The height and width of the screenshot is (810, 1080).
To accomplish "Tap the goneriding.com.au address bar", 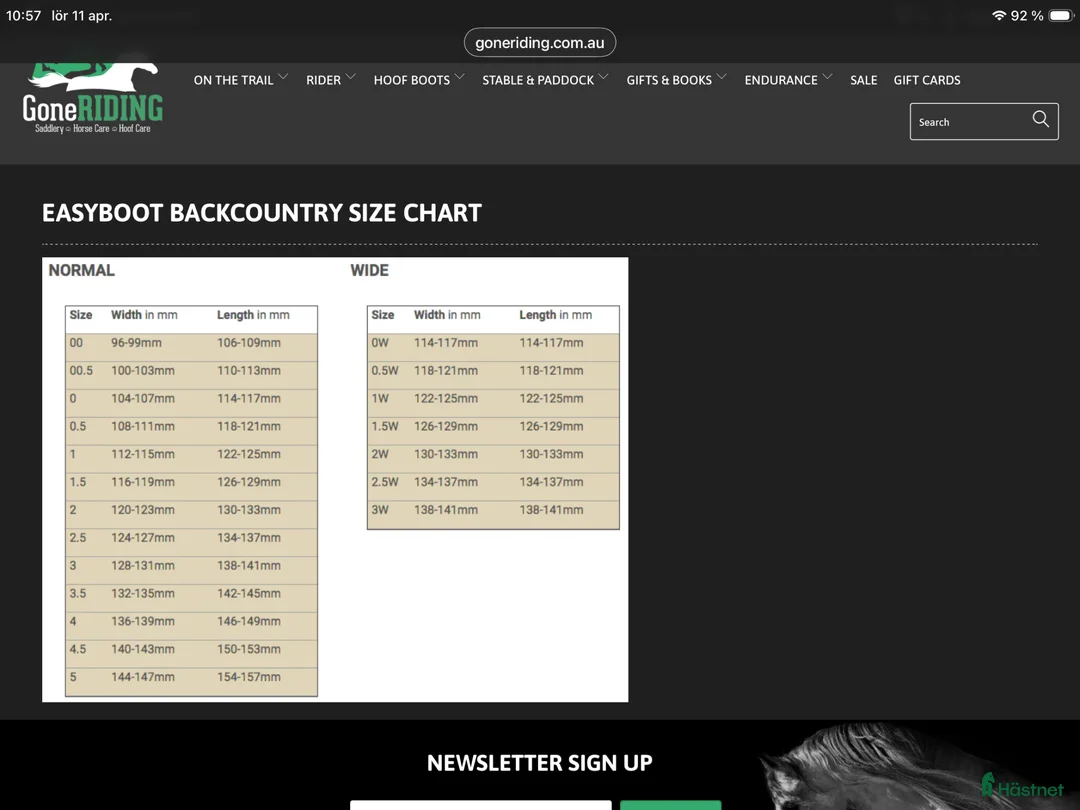I will tap(540, 43).
